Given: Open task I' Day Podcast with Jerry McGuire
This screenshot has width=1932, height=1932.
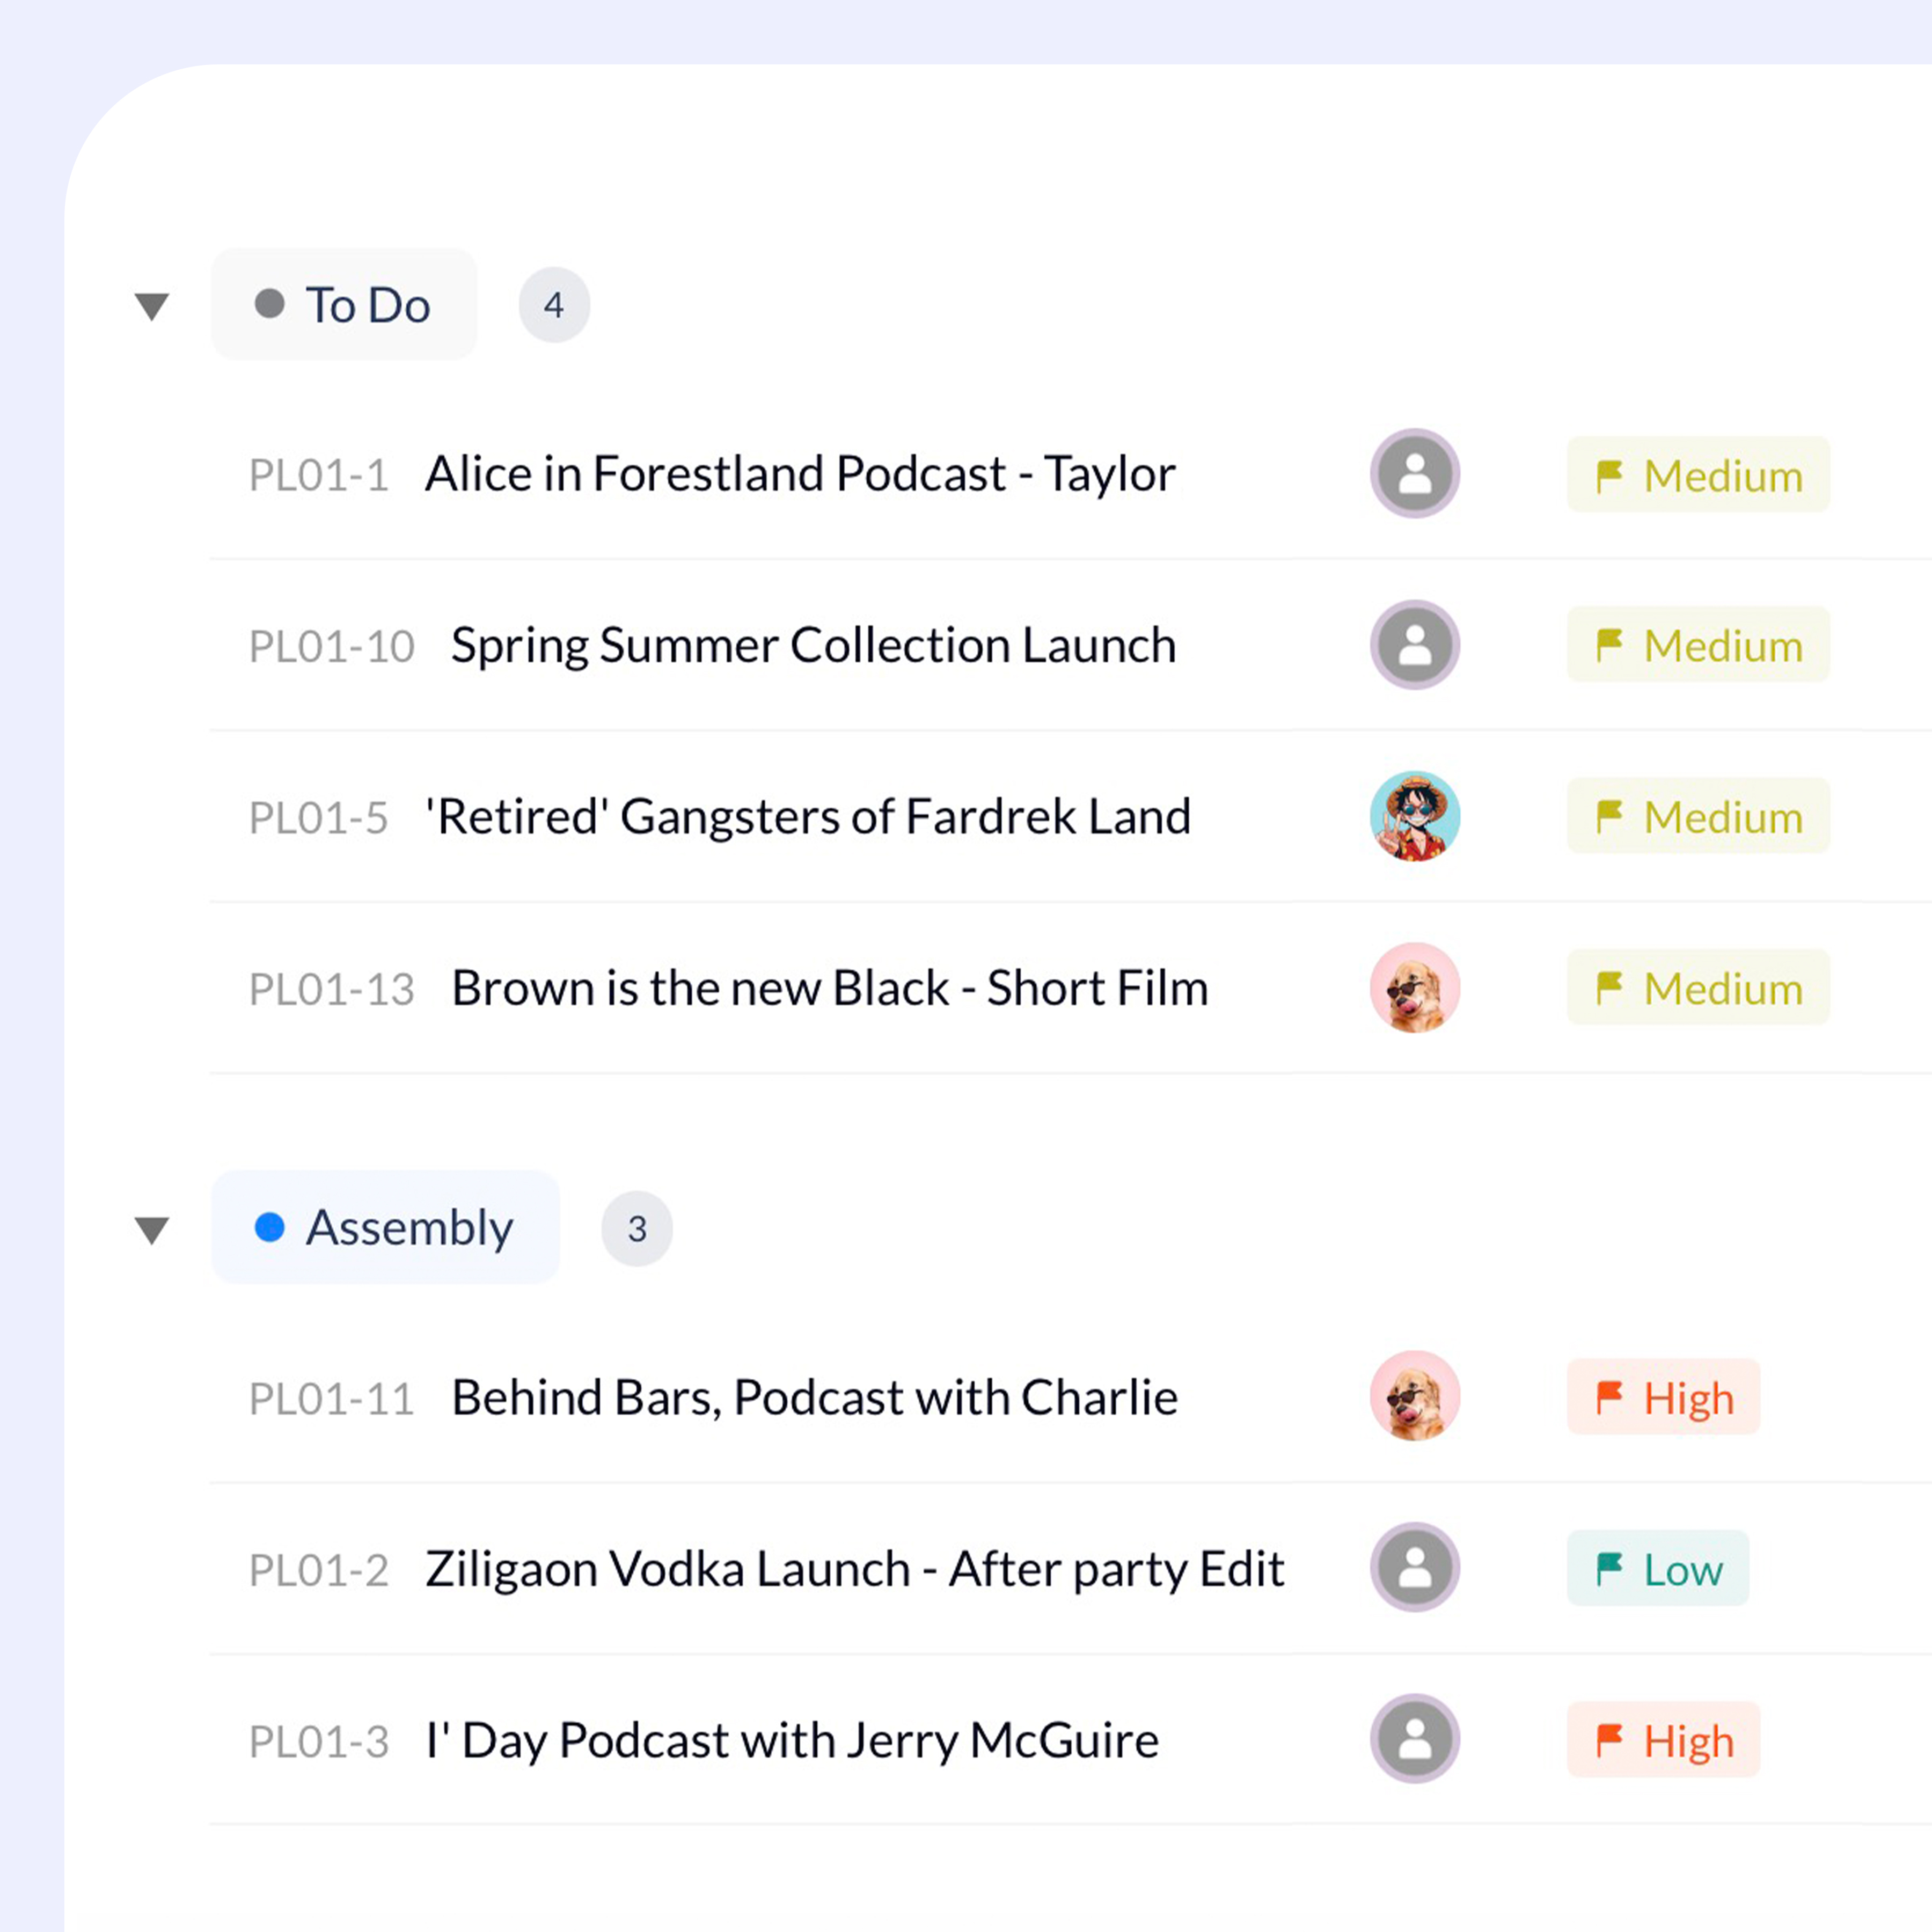Looking at the screenshot, I should pyautogui.click(x=792, y=1741).
